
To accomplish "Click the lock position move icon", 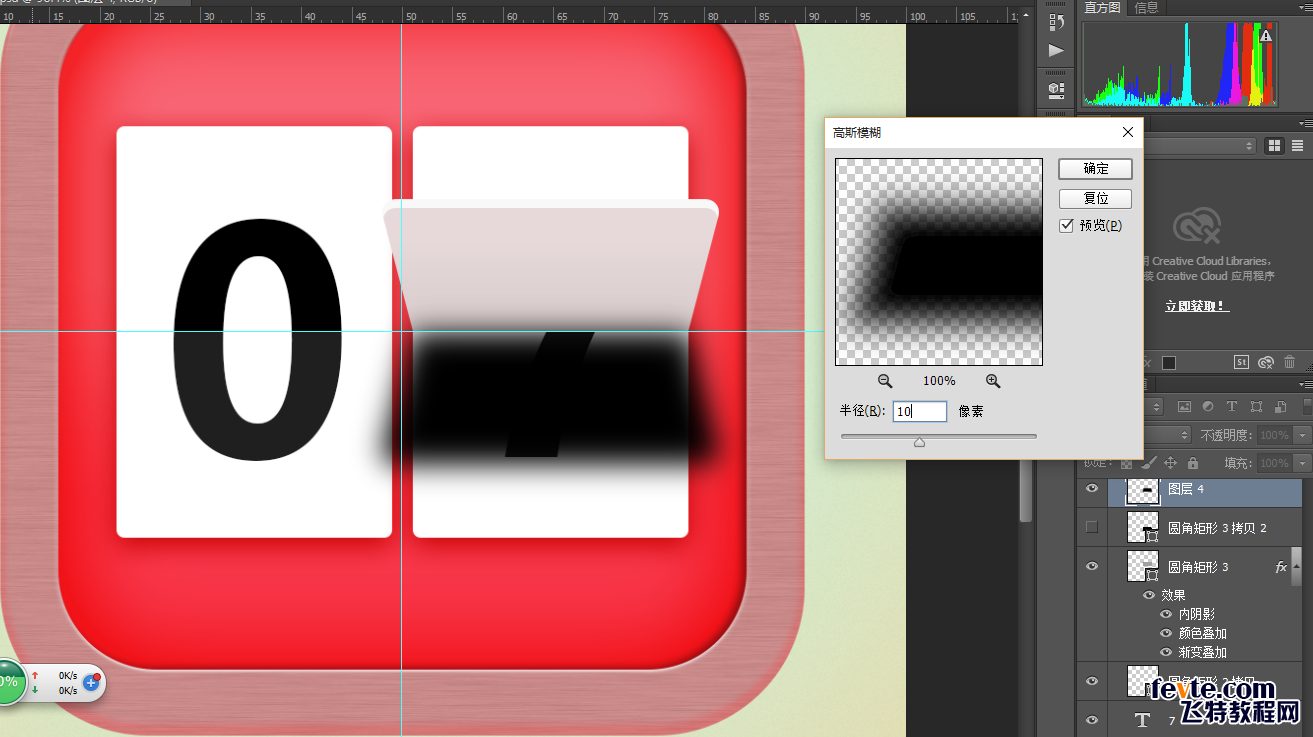I will (x=1171, y=463).
